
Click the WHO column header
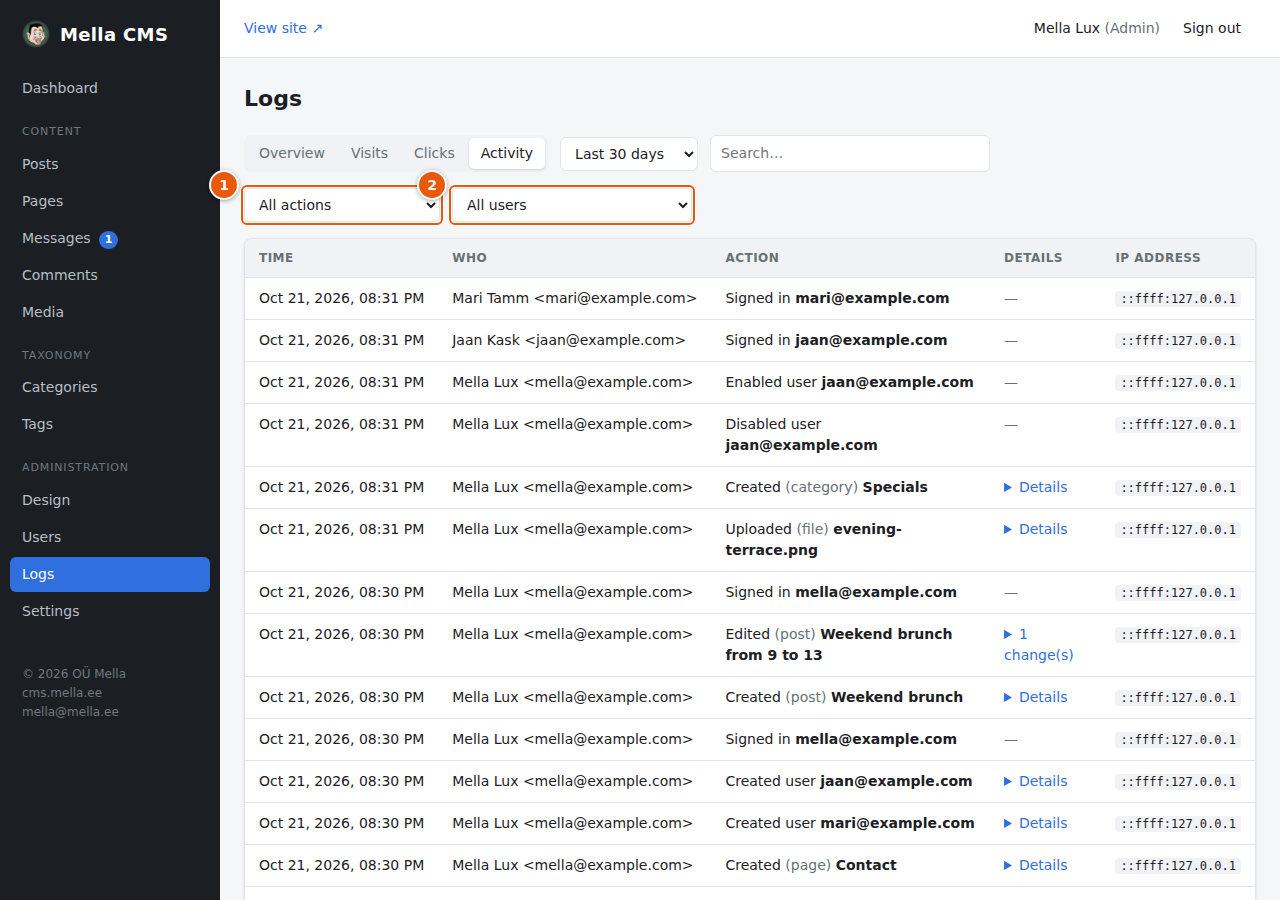pyautogui.click(x=470, y=258)
